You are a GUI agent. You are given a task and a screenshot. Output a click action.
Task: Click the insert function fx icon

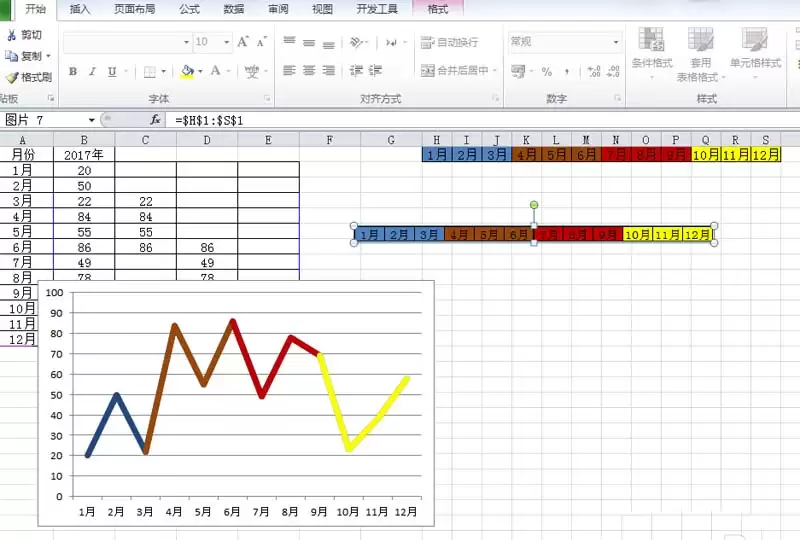click(x=155, y=120)
